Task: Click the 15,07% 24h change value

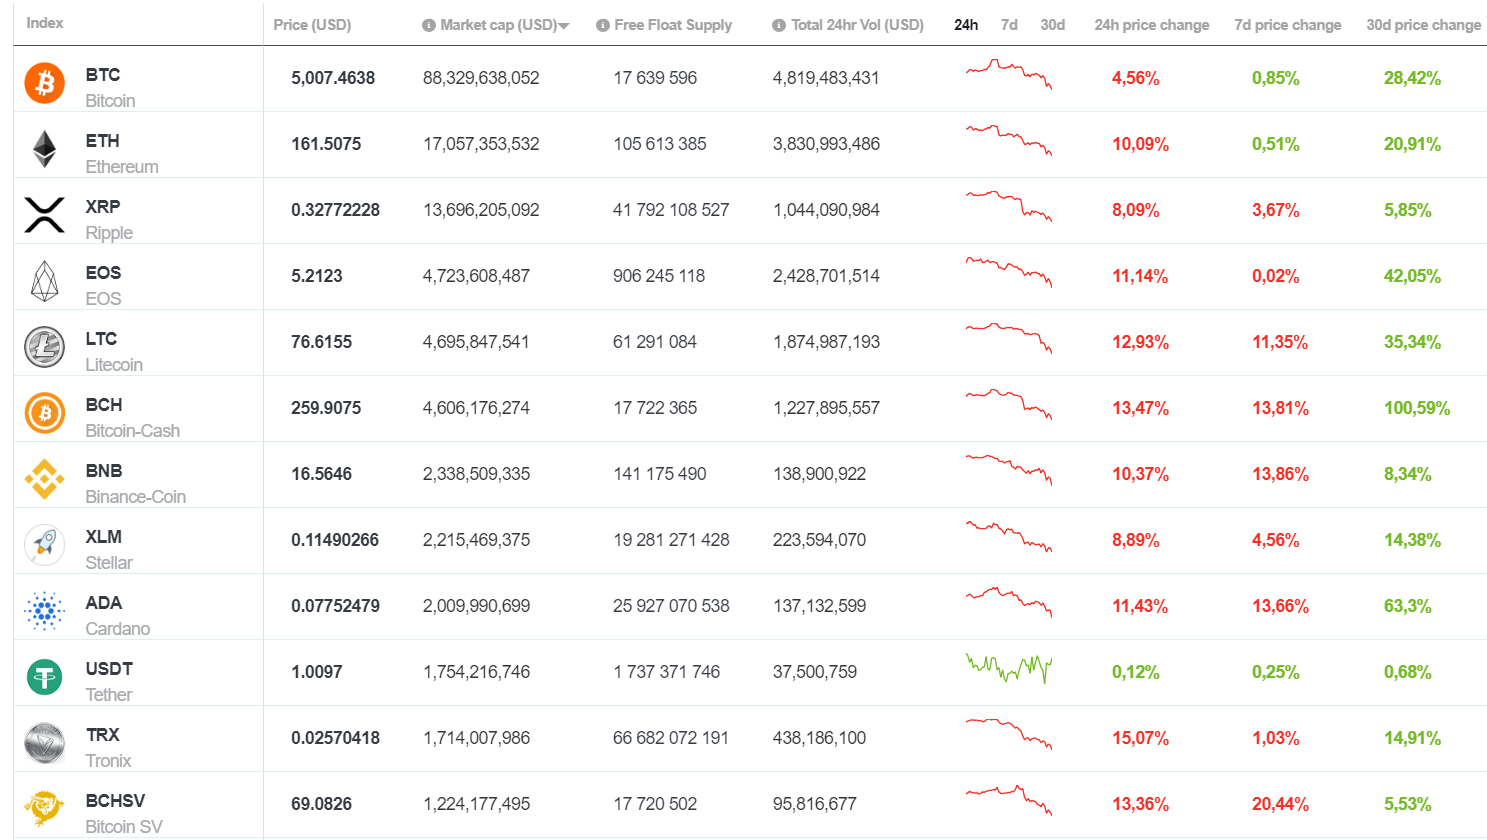Action: [x=1140, y=738]
